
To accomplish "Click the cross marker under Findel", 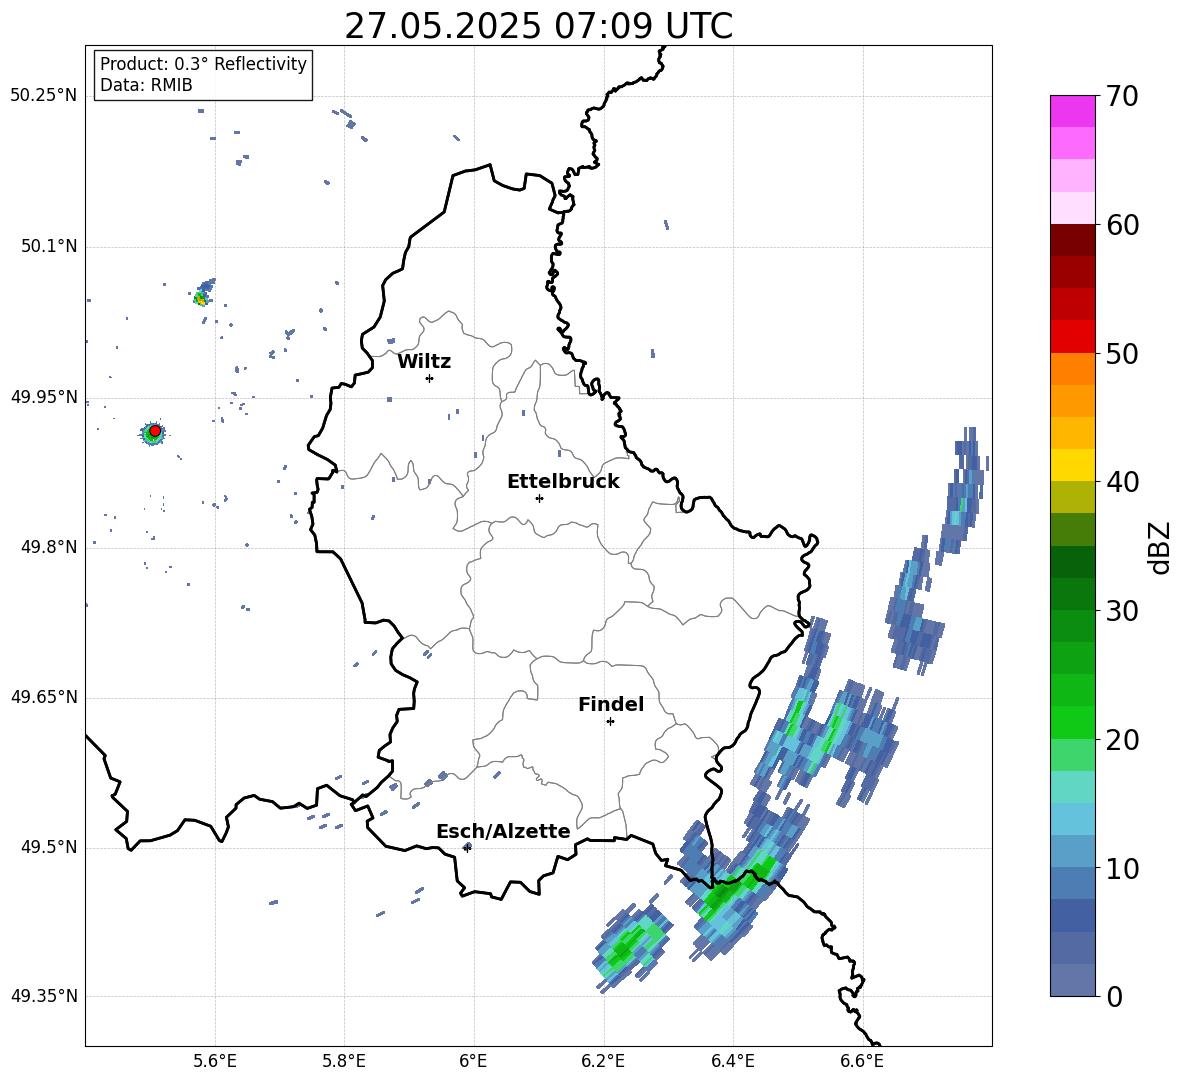I will (x=610, y=722).
